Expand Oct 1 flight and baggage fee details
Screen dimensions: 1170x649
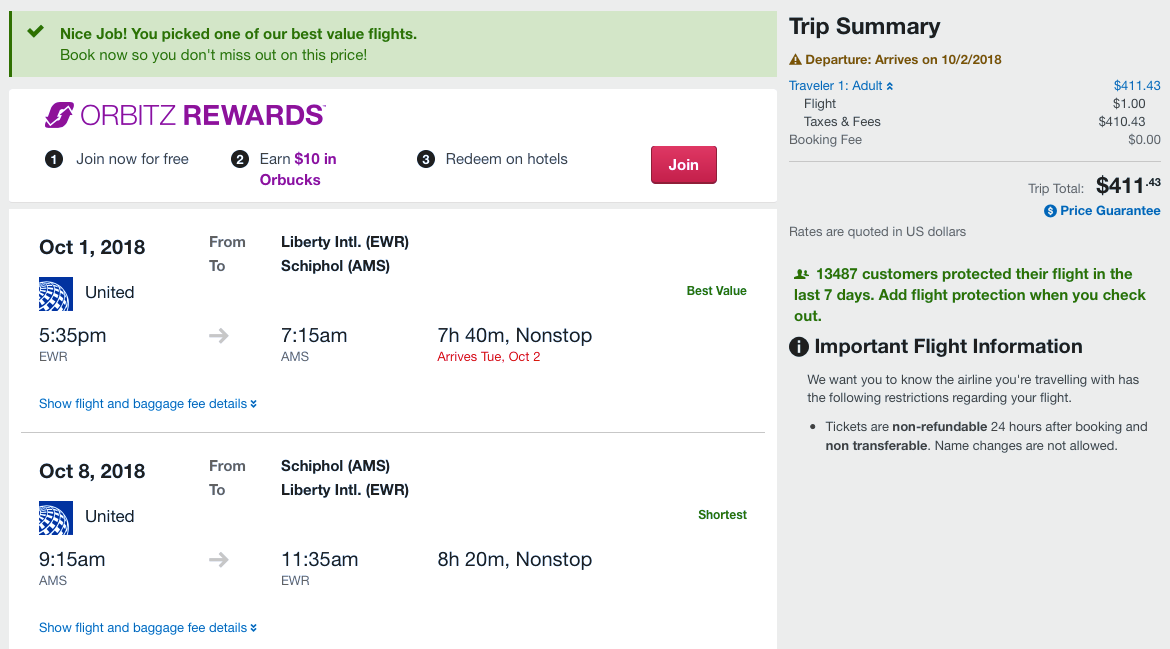pyautogui.click(x=147, y=404)
